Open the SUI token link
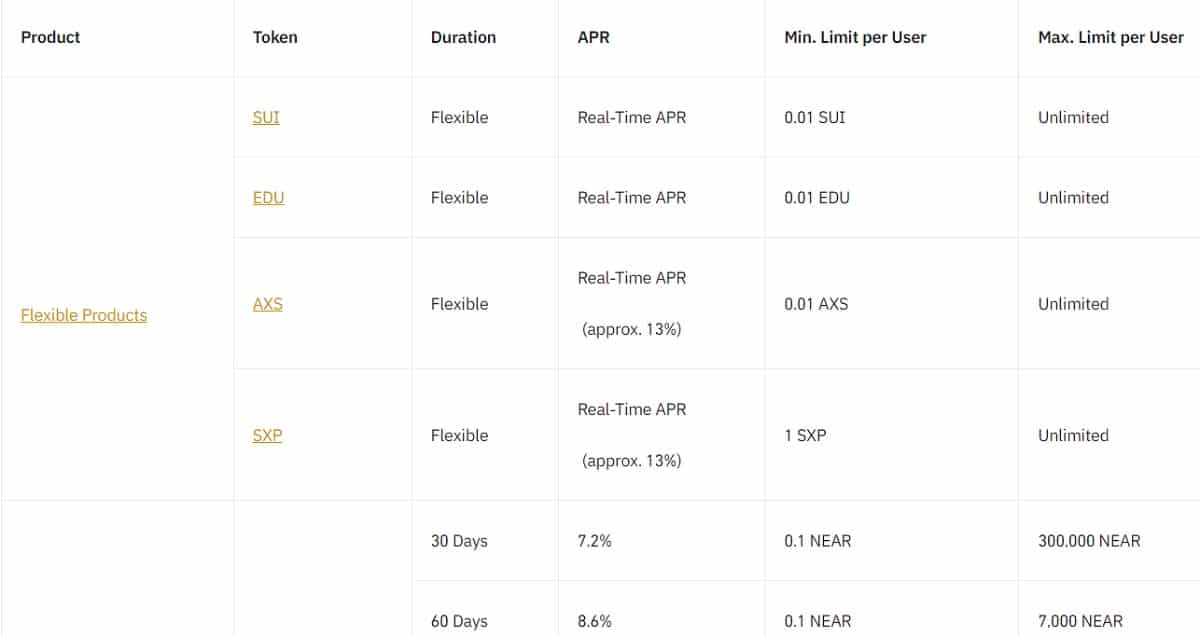 click(266, 117)
